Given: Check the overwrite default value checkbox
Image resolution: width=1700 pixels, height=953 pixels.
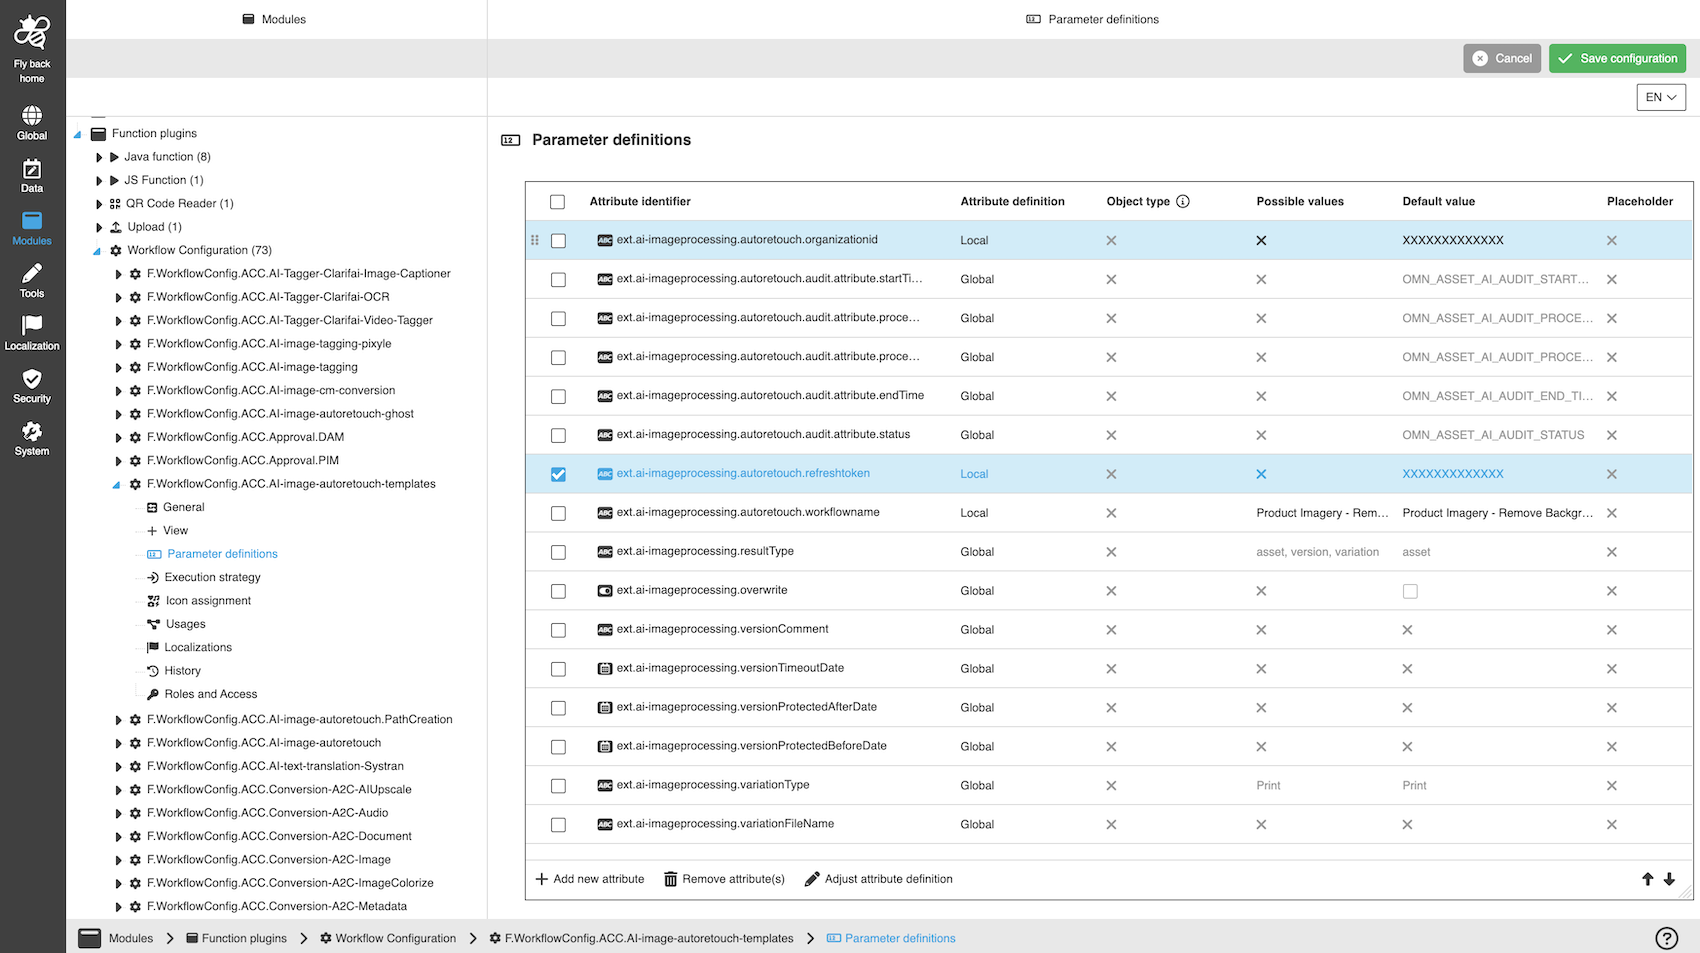Looking at the screenshot, I should click(1410, 591).
